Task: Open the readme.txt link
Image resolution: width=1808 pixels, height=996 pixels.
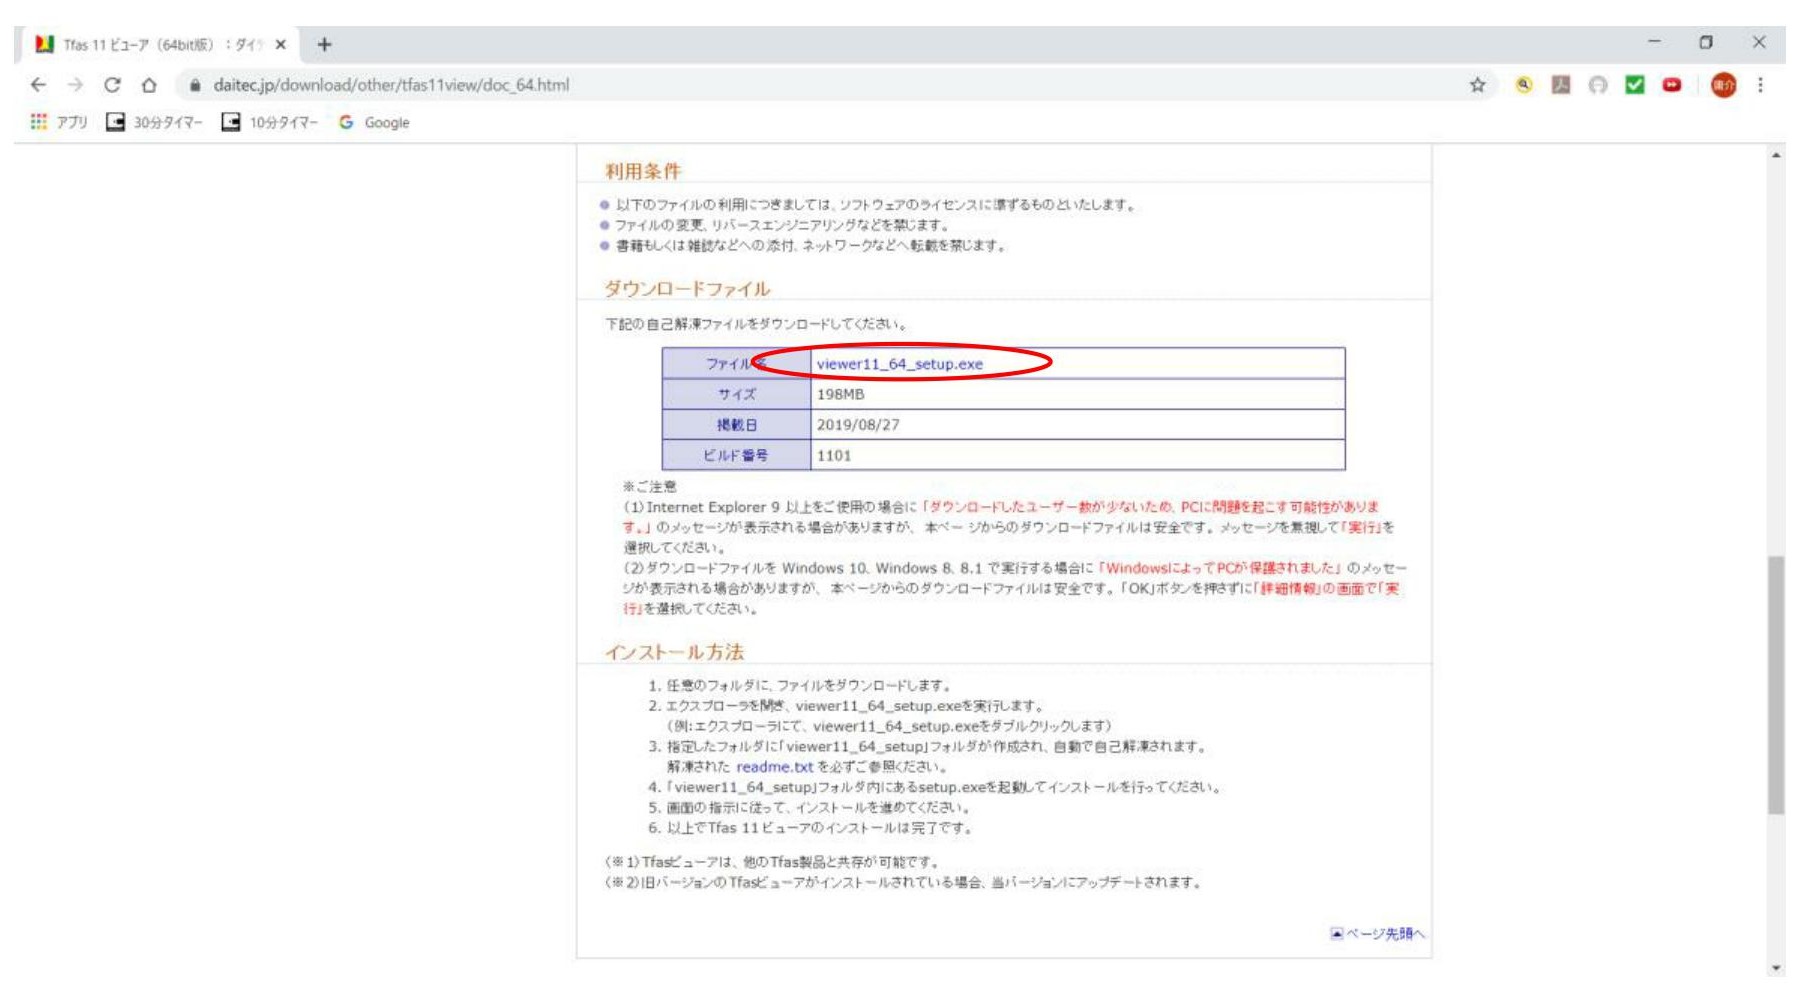Action: pyautogui.click(x=775, y=767)
